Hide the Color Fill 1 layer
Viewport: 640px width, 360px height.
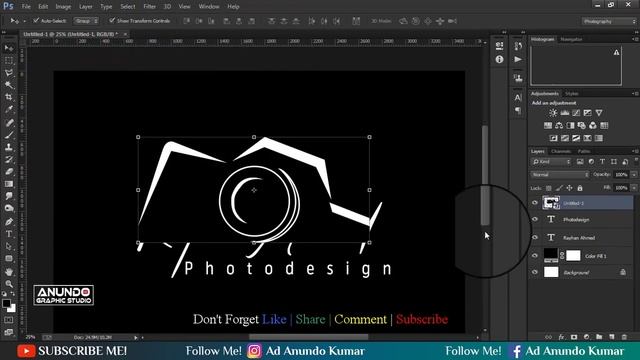535,256
